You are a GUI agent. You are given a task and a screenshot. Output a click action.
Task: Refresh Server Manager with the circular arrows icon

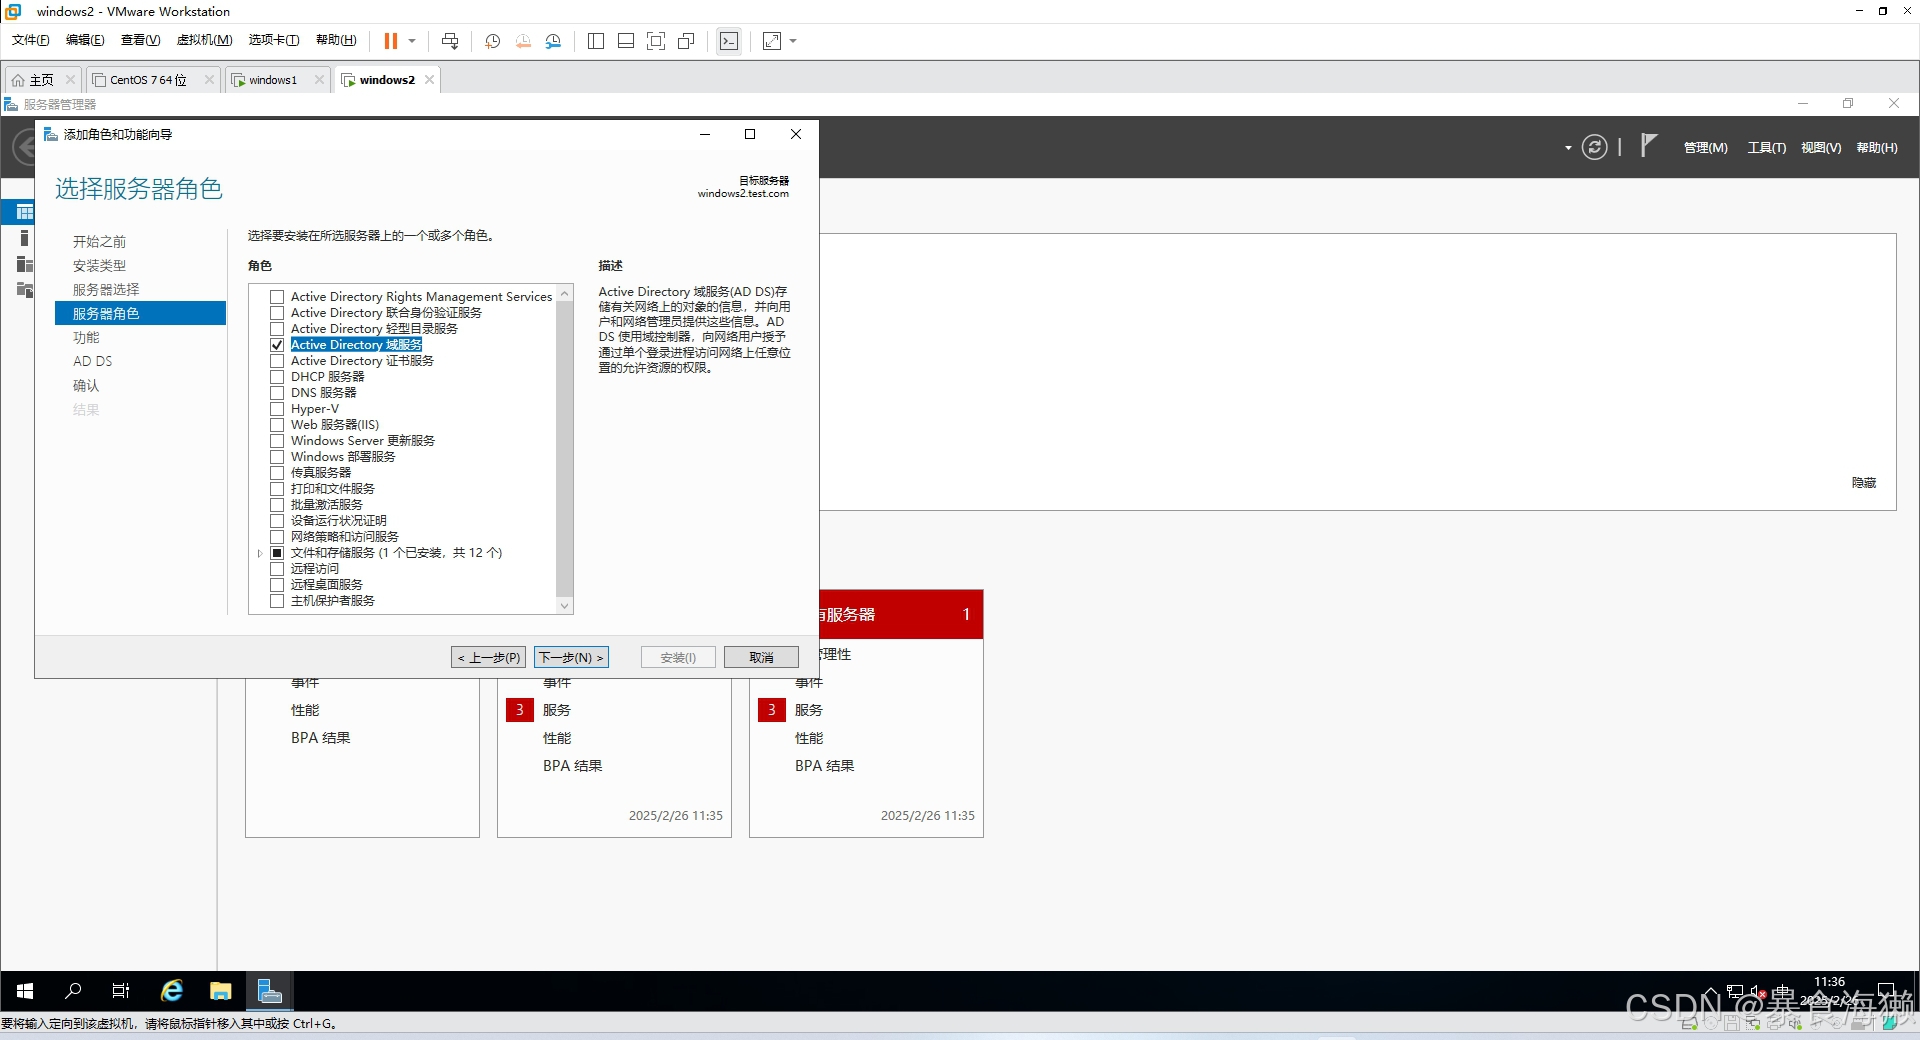pos(1595,147)
